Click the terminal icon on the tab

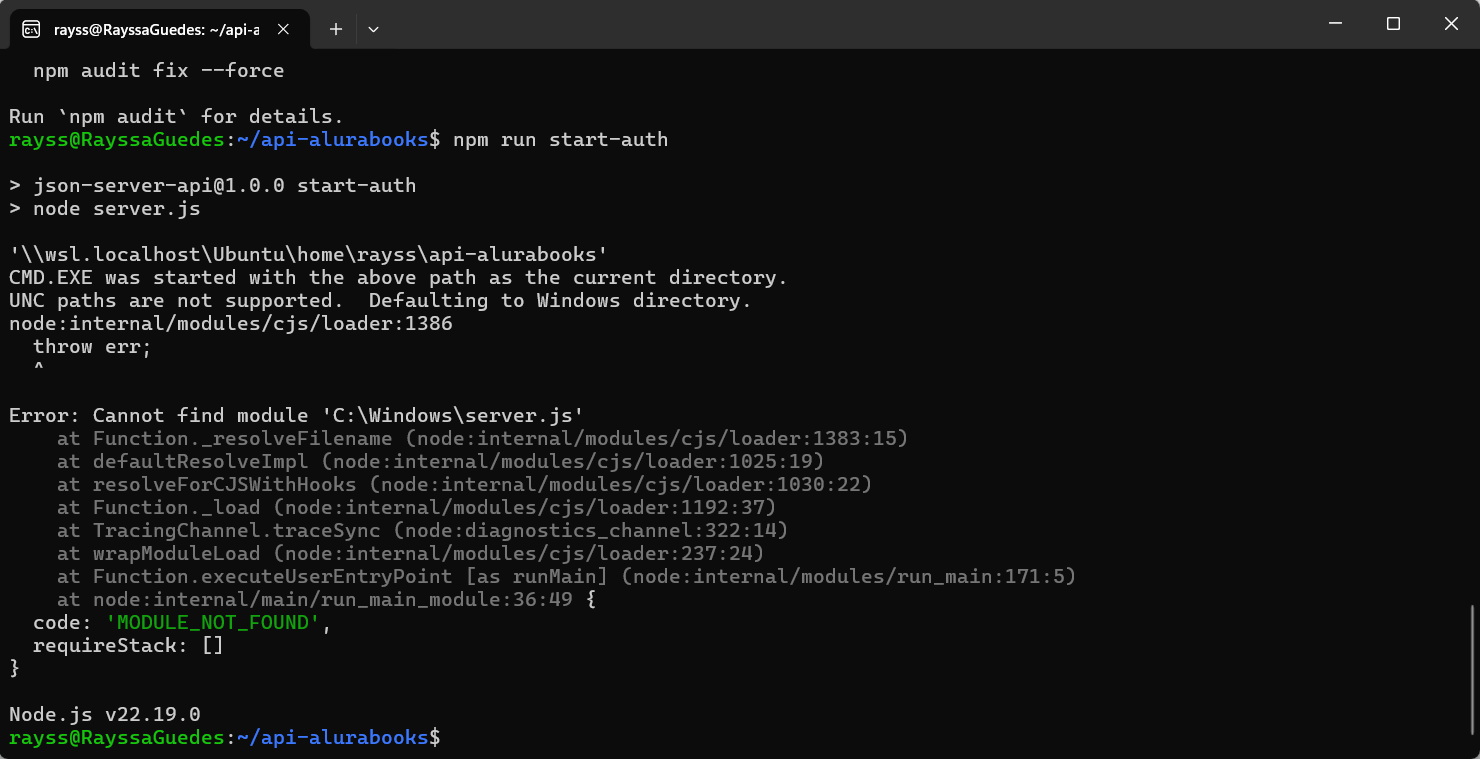pos(31,29)
